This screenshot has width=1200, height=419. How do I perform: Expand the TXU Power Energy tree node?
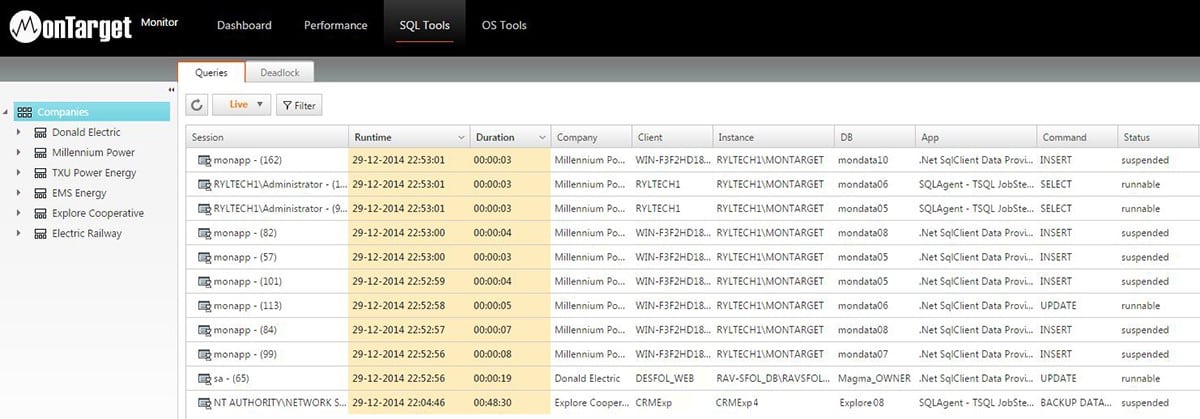(x=18, y=173)
